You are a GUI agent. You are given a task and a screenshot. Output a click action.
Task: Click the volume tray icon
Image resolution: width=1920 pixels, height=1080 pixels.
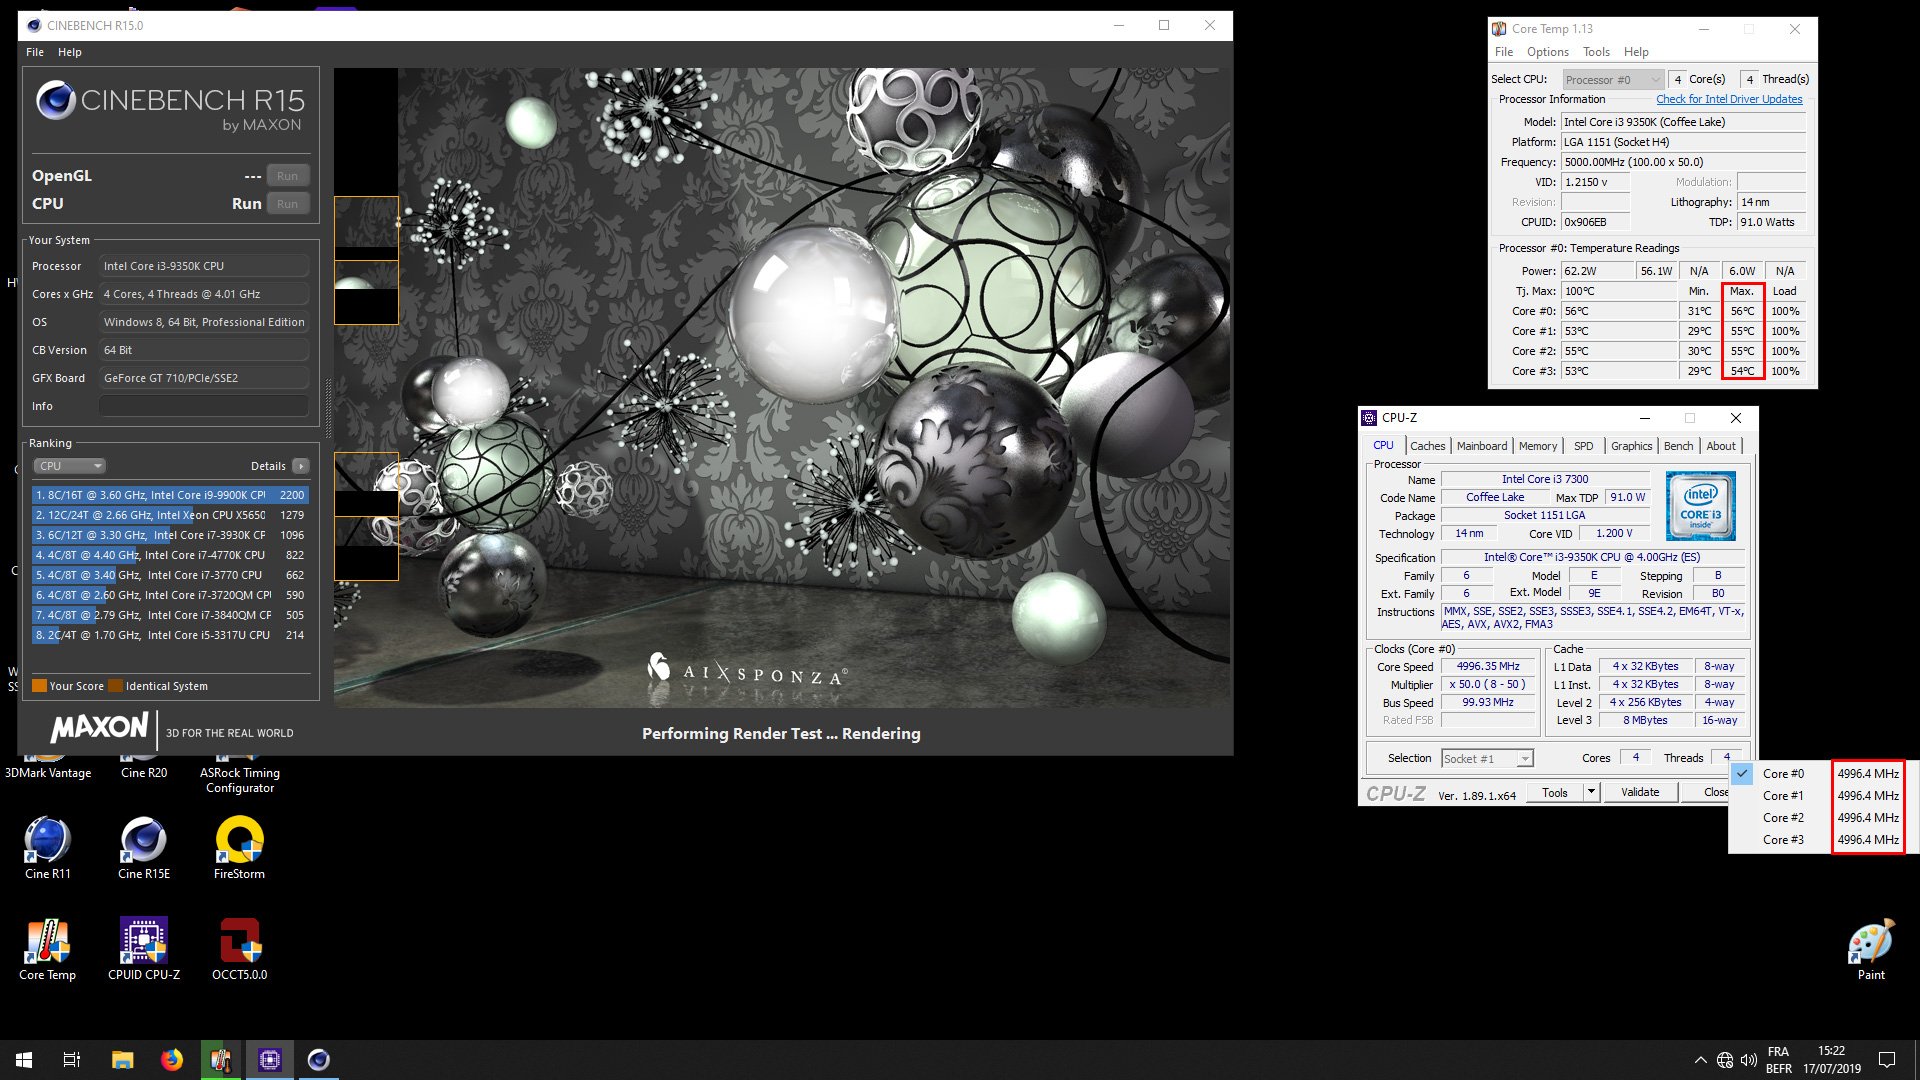click(x=1749, y=1060)
